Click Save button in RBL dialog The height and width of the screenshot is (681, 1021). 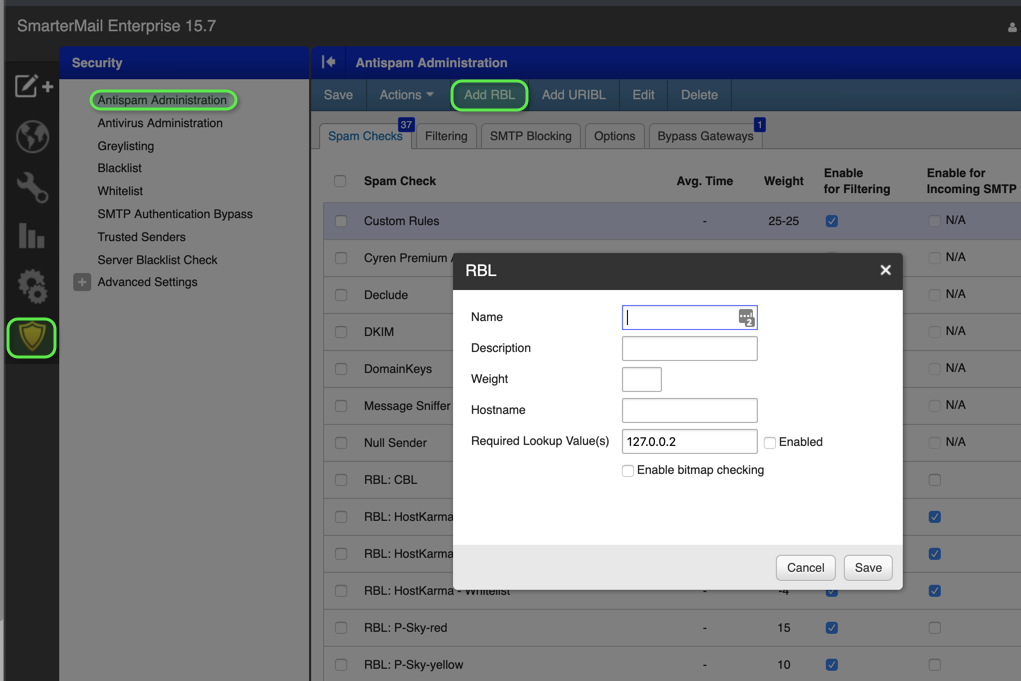pyautogui.click(x=868, y=567)
